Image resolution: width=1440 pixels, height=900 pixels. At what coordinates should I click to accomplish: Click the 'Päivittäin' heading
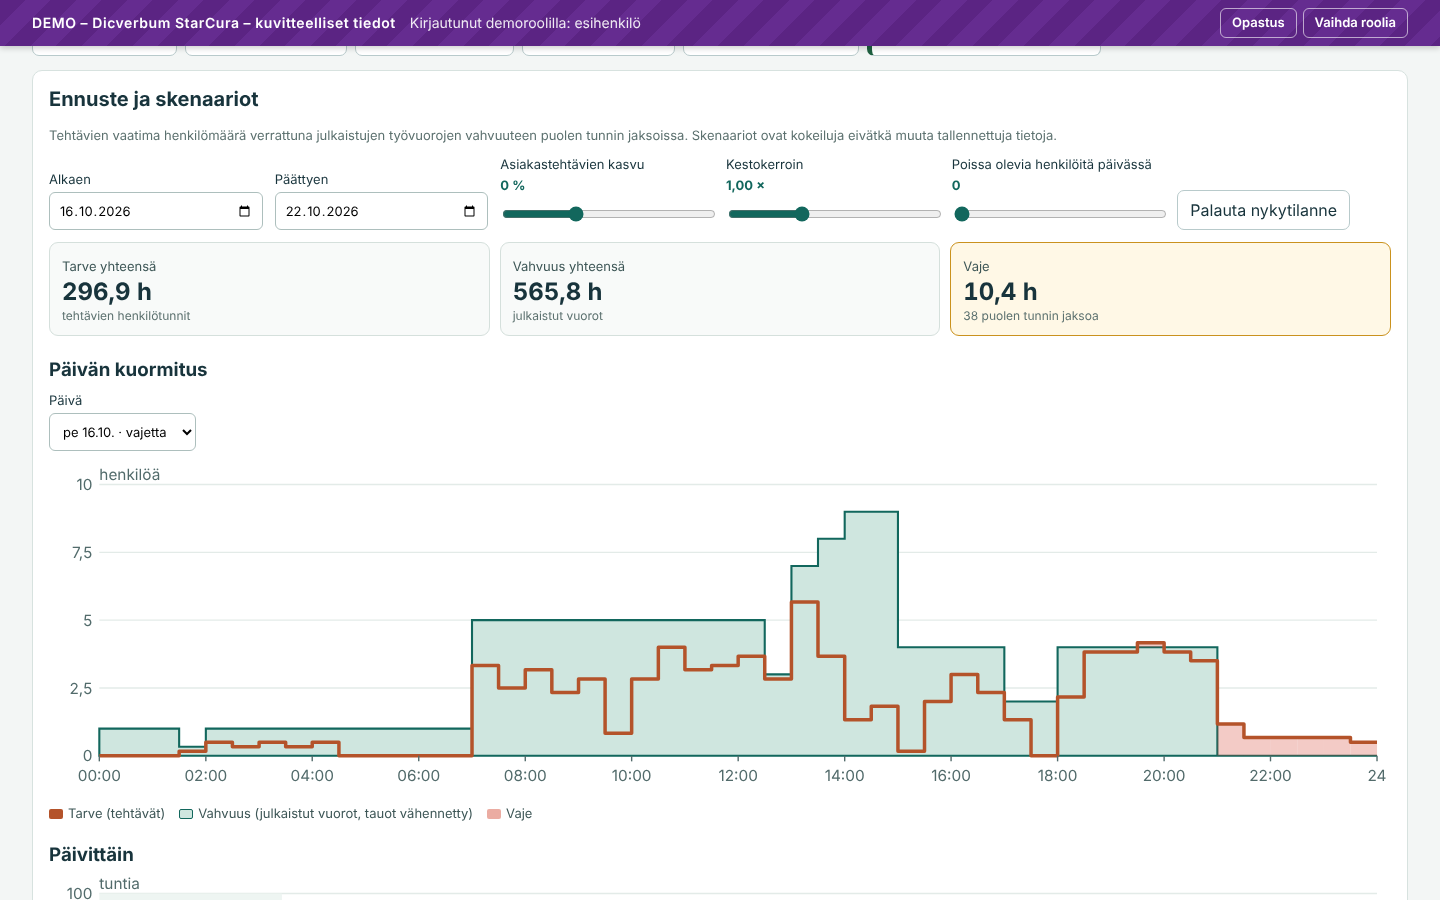click(91, 854)
